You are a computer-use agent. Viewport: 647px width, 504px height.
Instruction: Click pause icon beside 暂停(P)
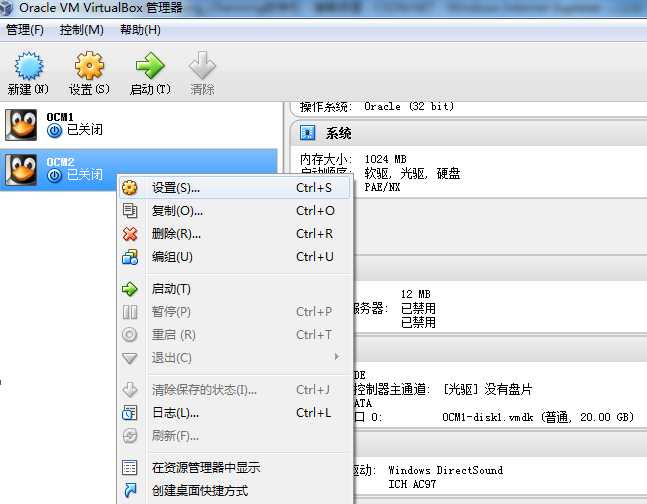(130, 312)
